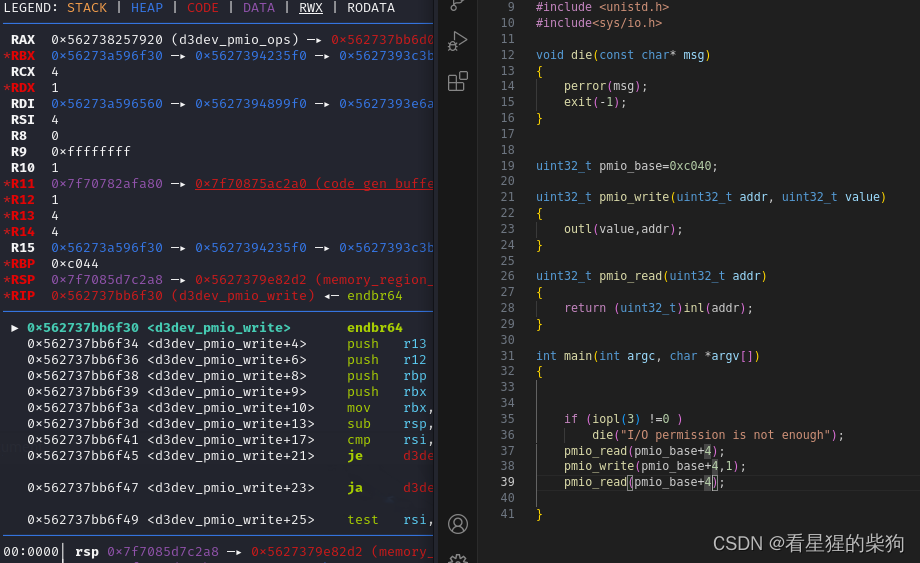
Task: Click the exit(-1) statement
Action: pyautogui.click(x=595, y=102)
